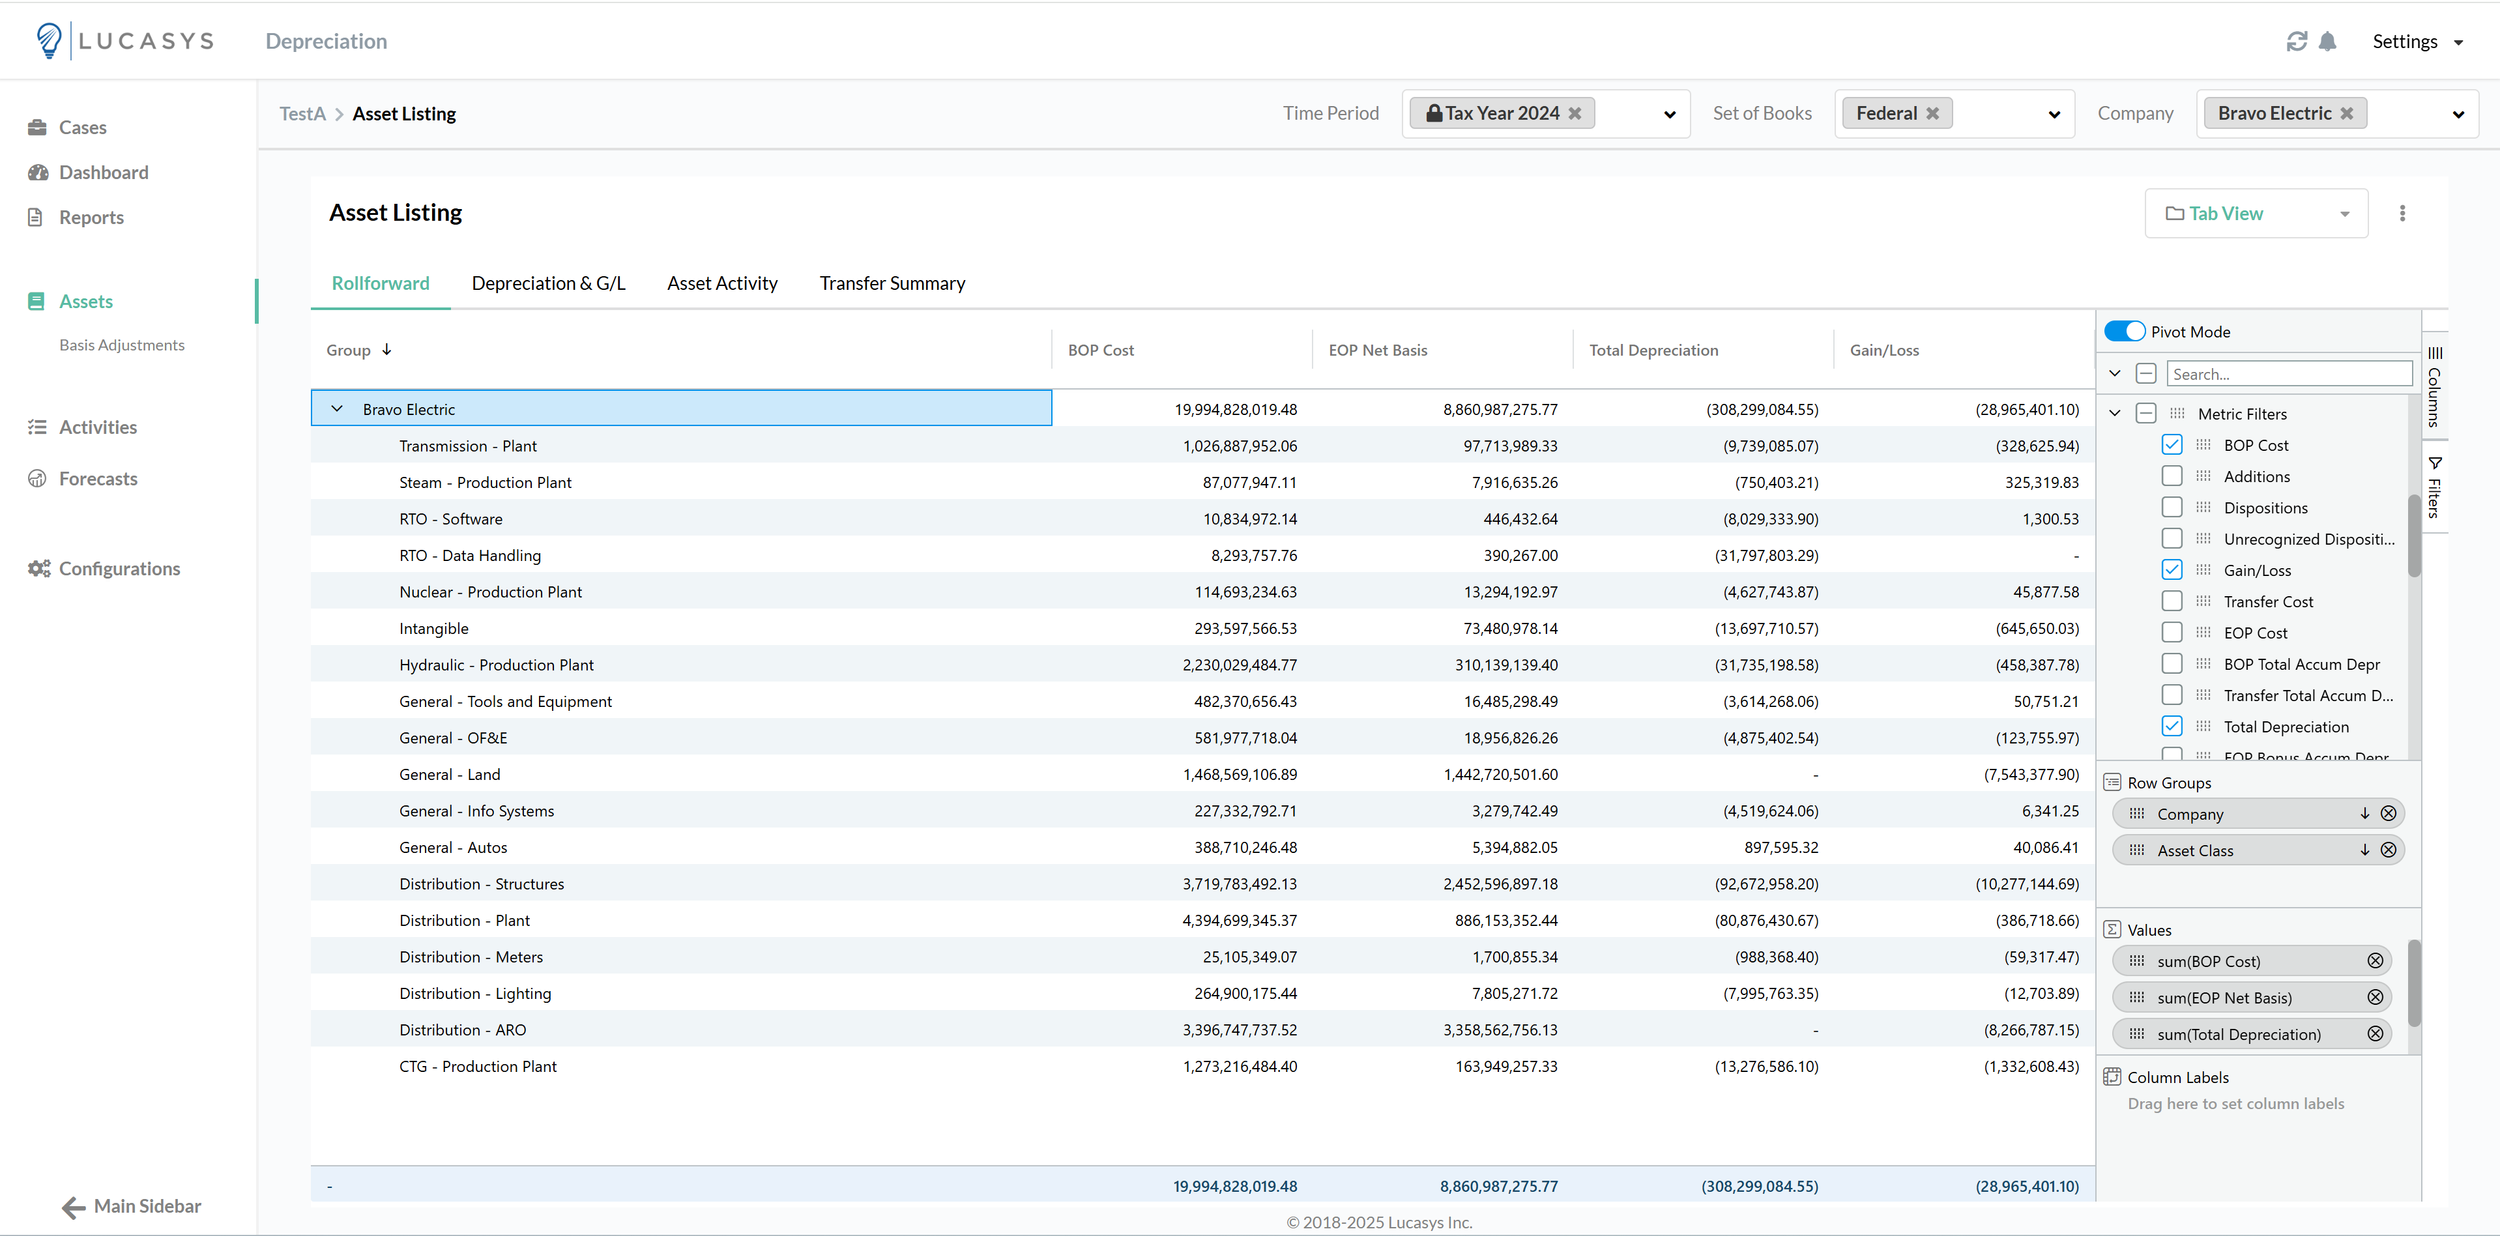2500x1236 pixels.
Task: Expand the Set of Books dropdown
Action: tap(2054, 114)
